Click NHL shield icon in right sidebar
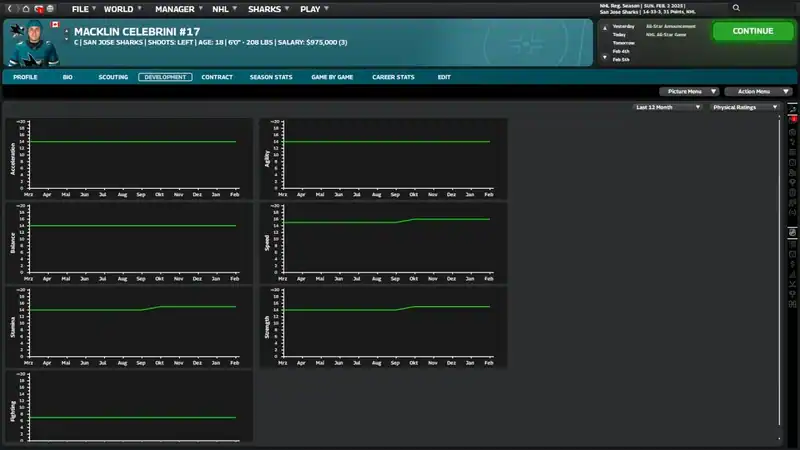 [792, 232]
